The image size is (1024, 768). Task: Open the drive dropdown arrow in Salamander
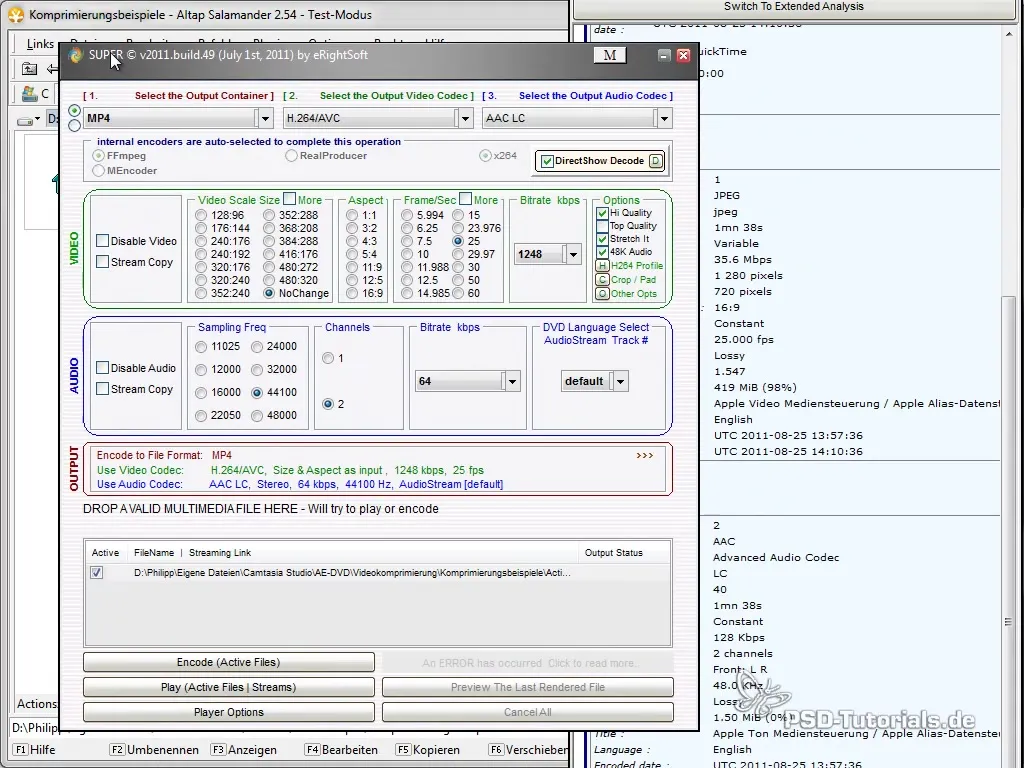tap(37, 120)
